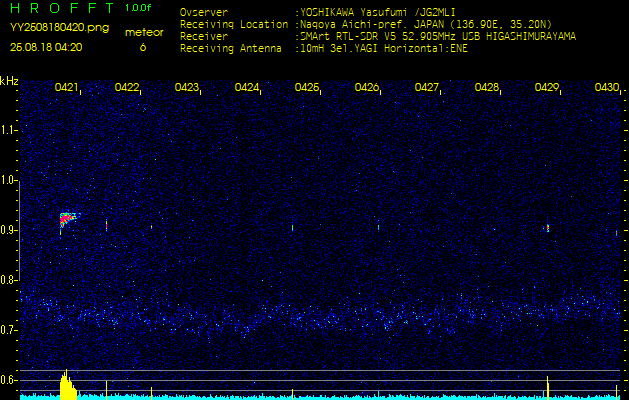Click the yellow signal spike near 0429
Viewport: 629px width, 400px height.
pos(548,387)
